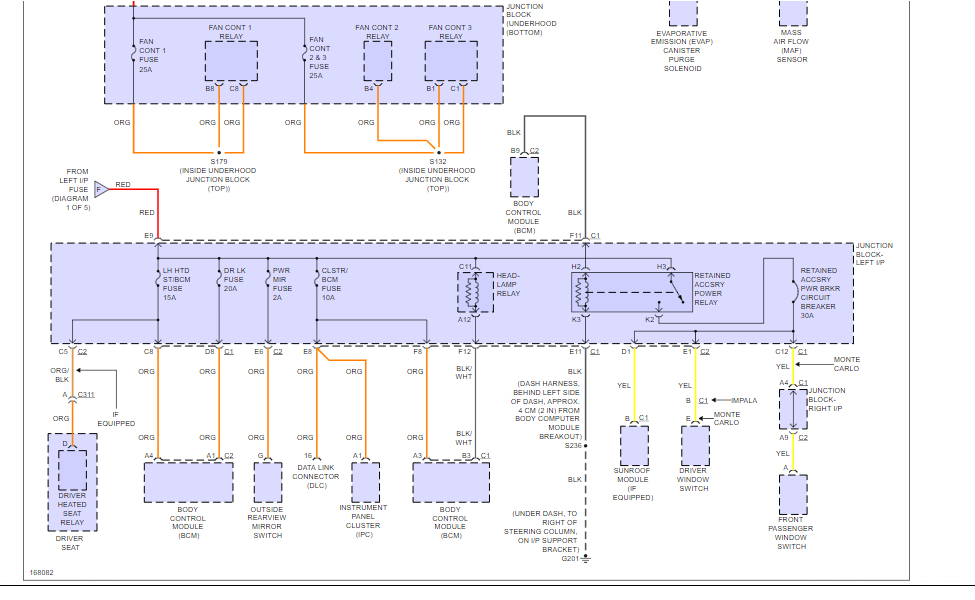975x600 pixels.
Task: Click the Mass Air Flow (MAF) Sensor box
Action: click(x=793, y=12)
